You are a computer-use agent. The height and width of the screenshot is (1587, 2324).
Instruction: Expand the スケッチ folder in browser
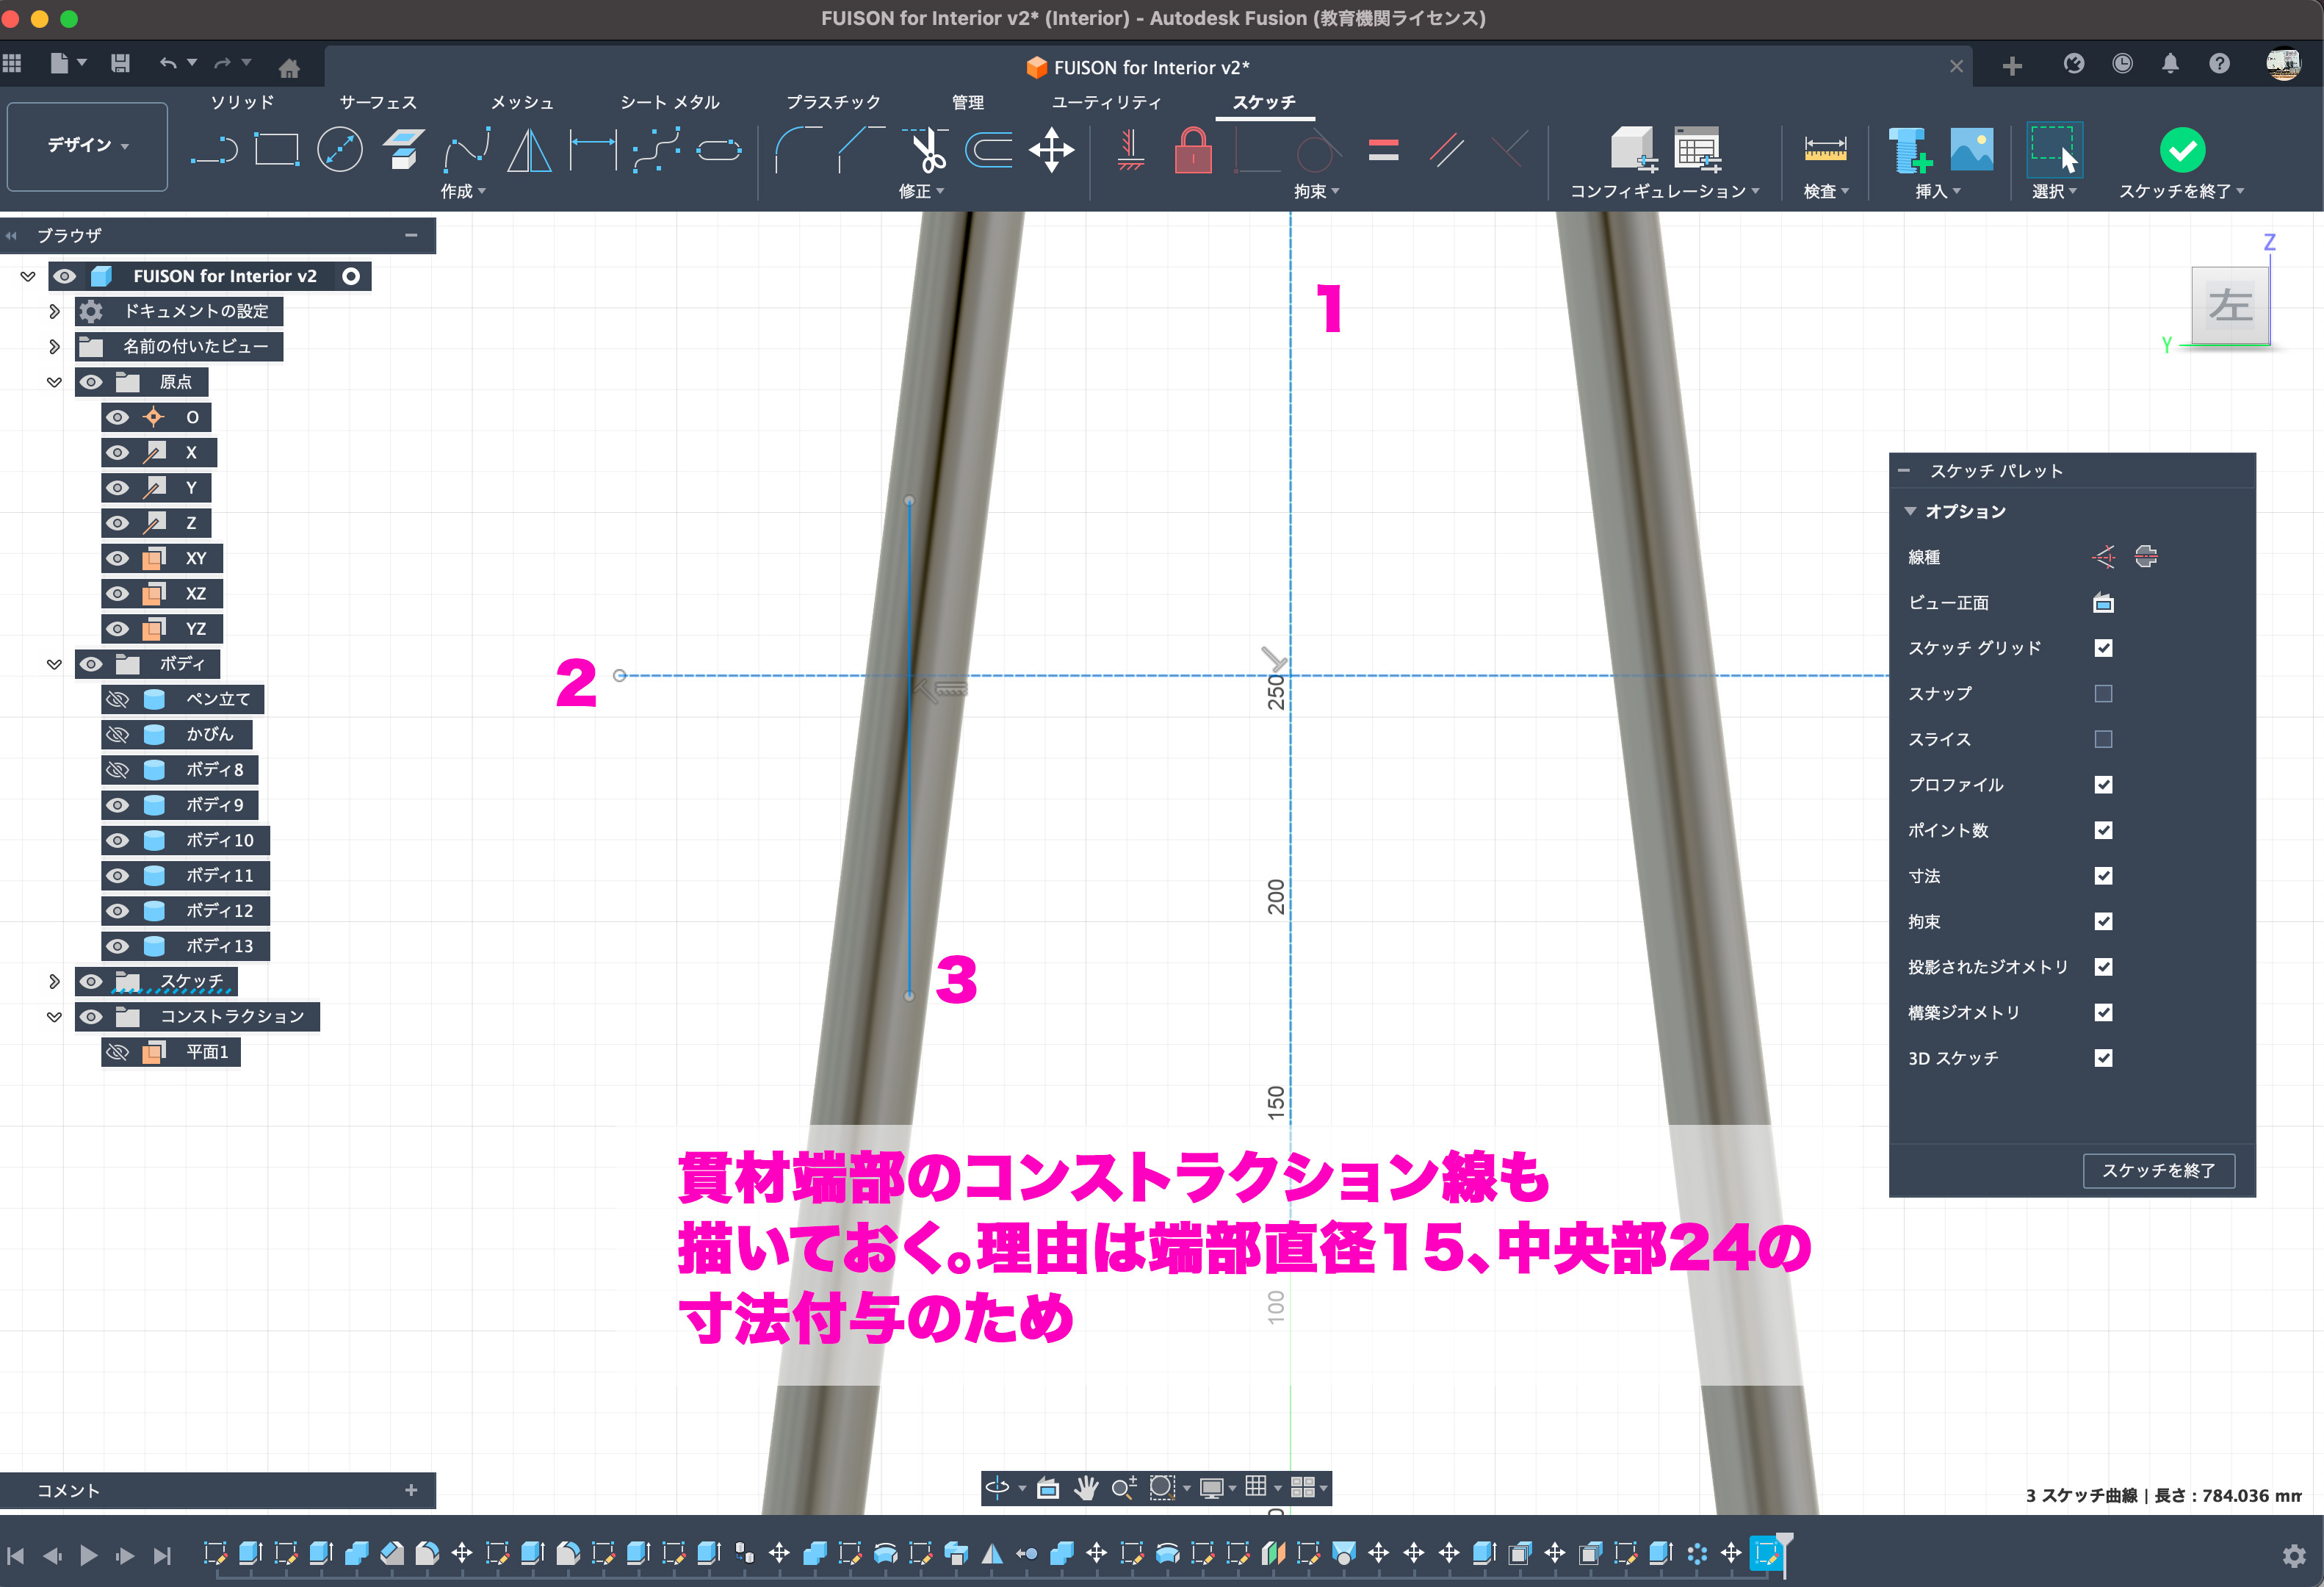point(54,981)
